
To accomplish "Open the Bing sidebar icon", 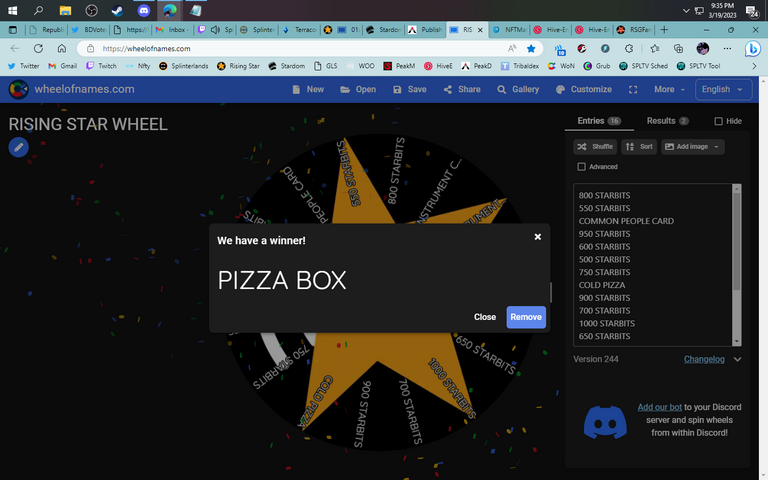I will [x=753, y=48].
